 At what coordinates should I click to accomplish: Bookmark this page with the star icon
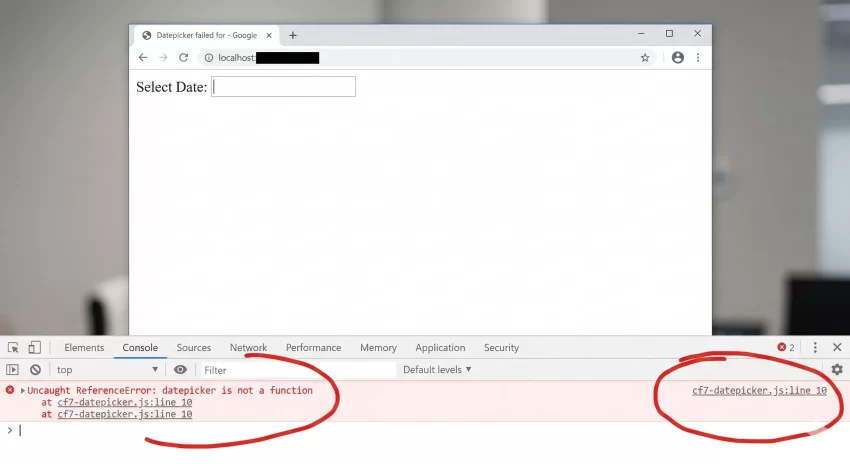click(x=645, y=57)
